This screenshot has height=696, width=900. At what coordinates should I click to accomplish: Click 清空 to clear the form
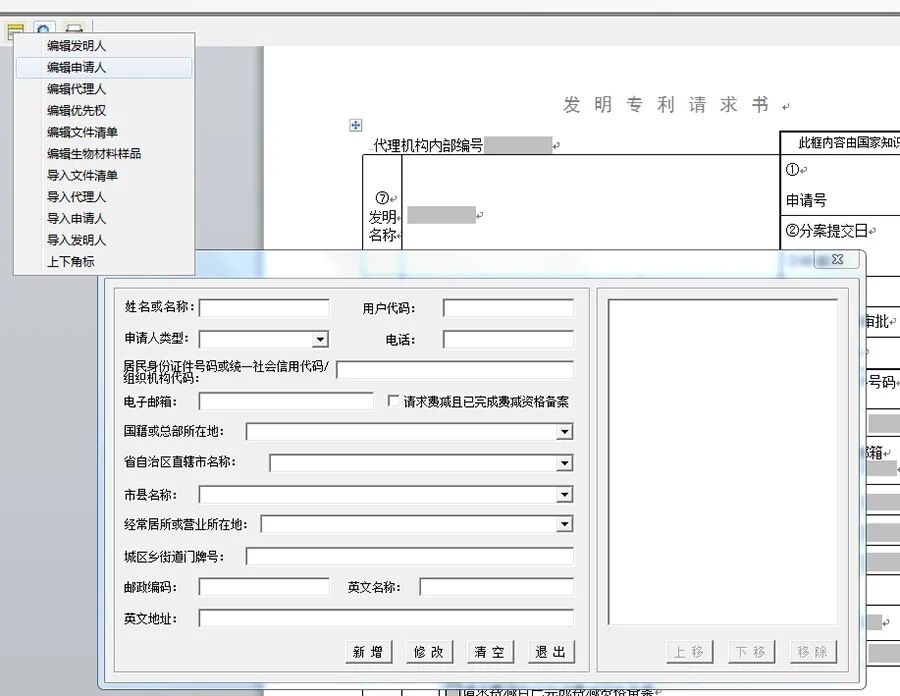490,651
